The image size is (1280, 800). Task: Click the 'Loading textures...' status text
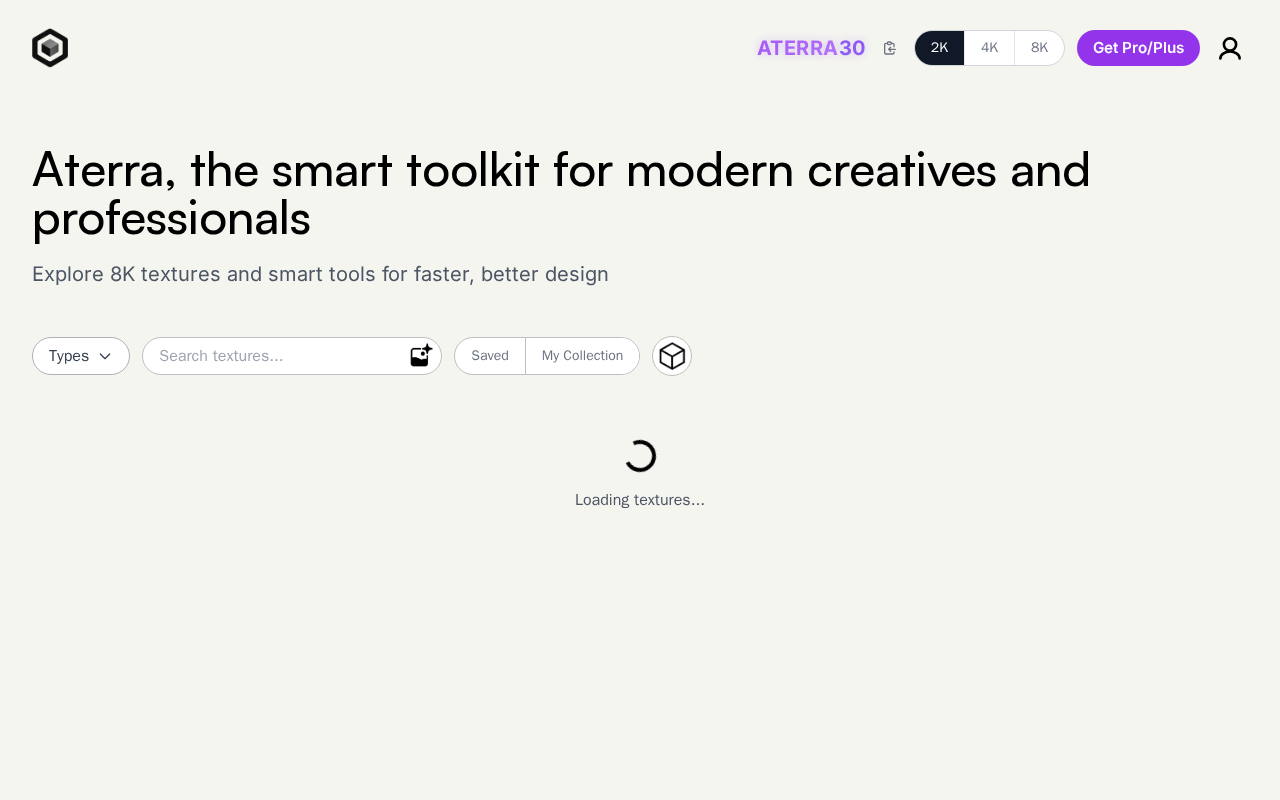click(x=640, y=500)
